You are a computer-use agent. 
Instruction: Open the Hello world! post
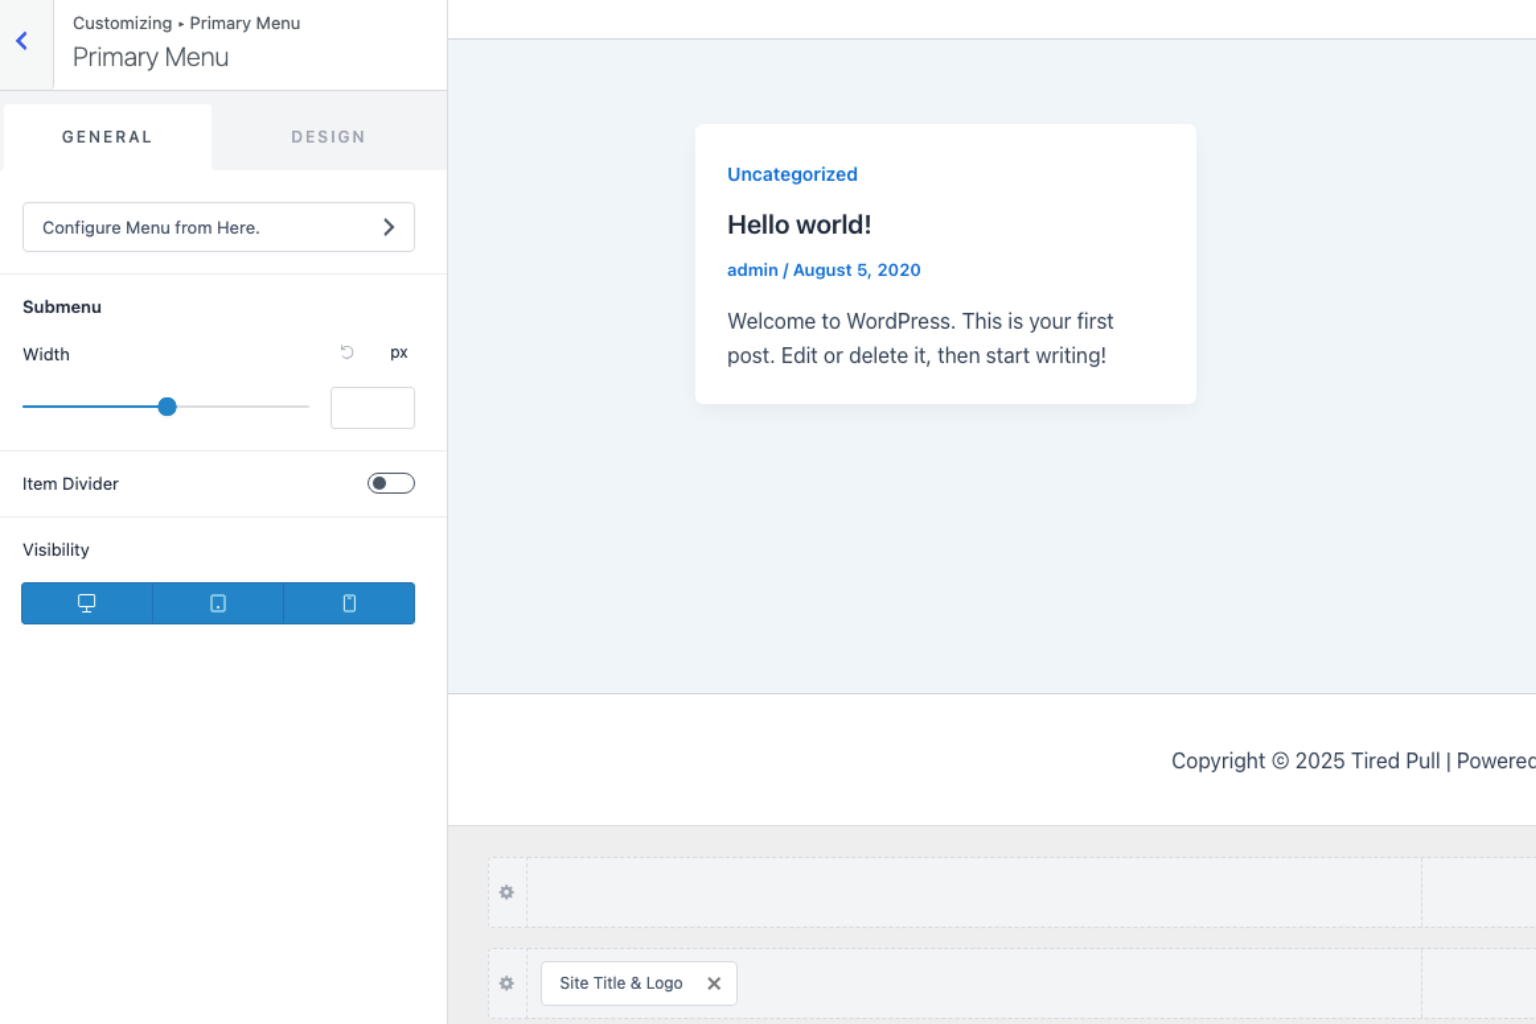(x=798, y=224)
